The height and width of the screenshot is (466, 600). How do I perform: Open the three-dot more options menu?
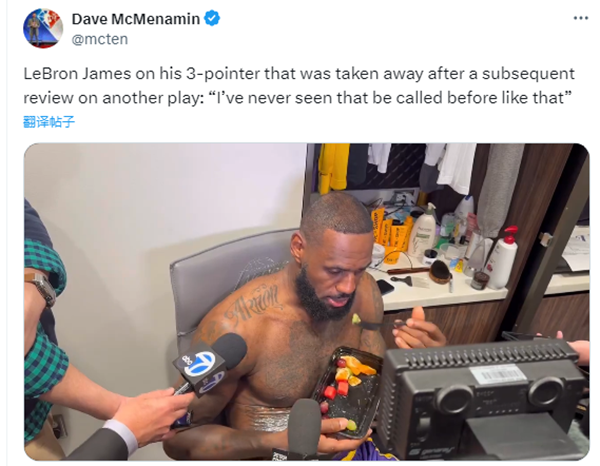tap(580, 18)
